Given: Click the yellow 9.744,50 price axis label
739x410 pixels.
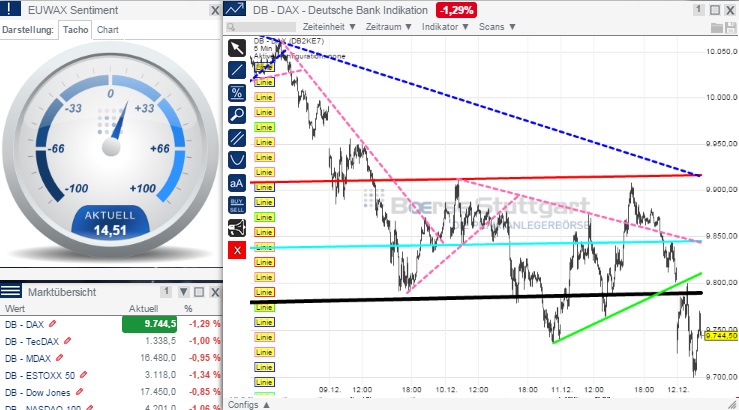Looking at the screenshot, I should pyautogui.click(x=721, y=336).
